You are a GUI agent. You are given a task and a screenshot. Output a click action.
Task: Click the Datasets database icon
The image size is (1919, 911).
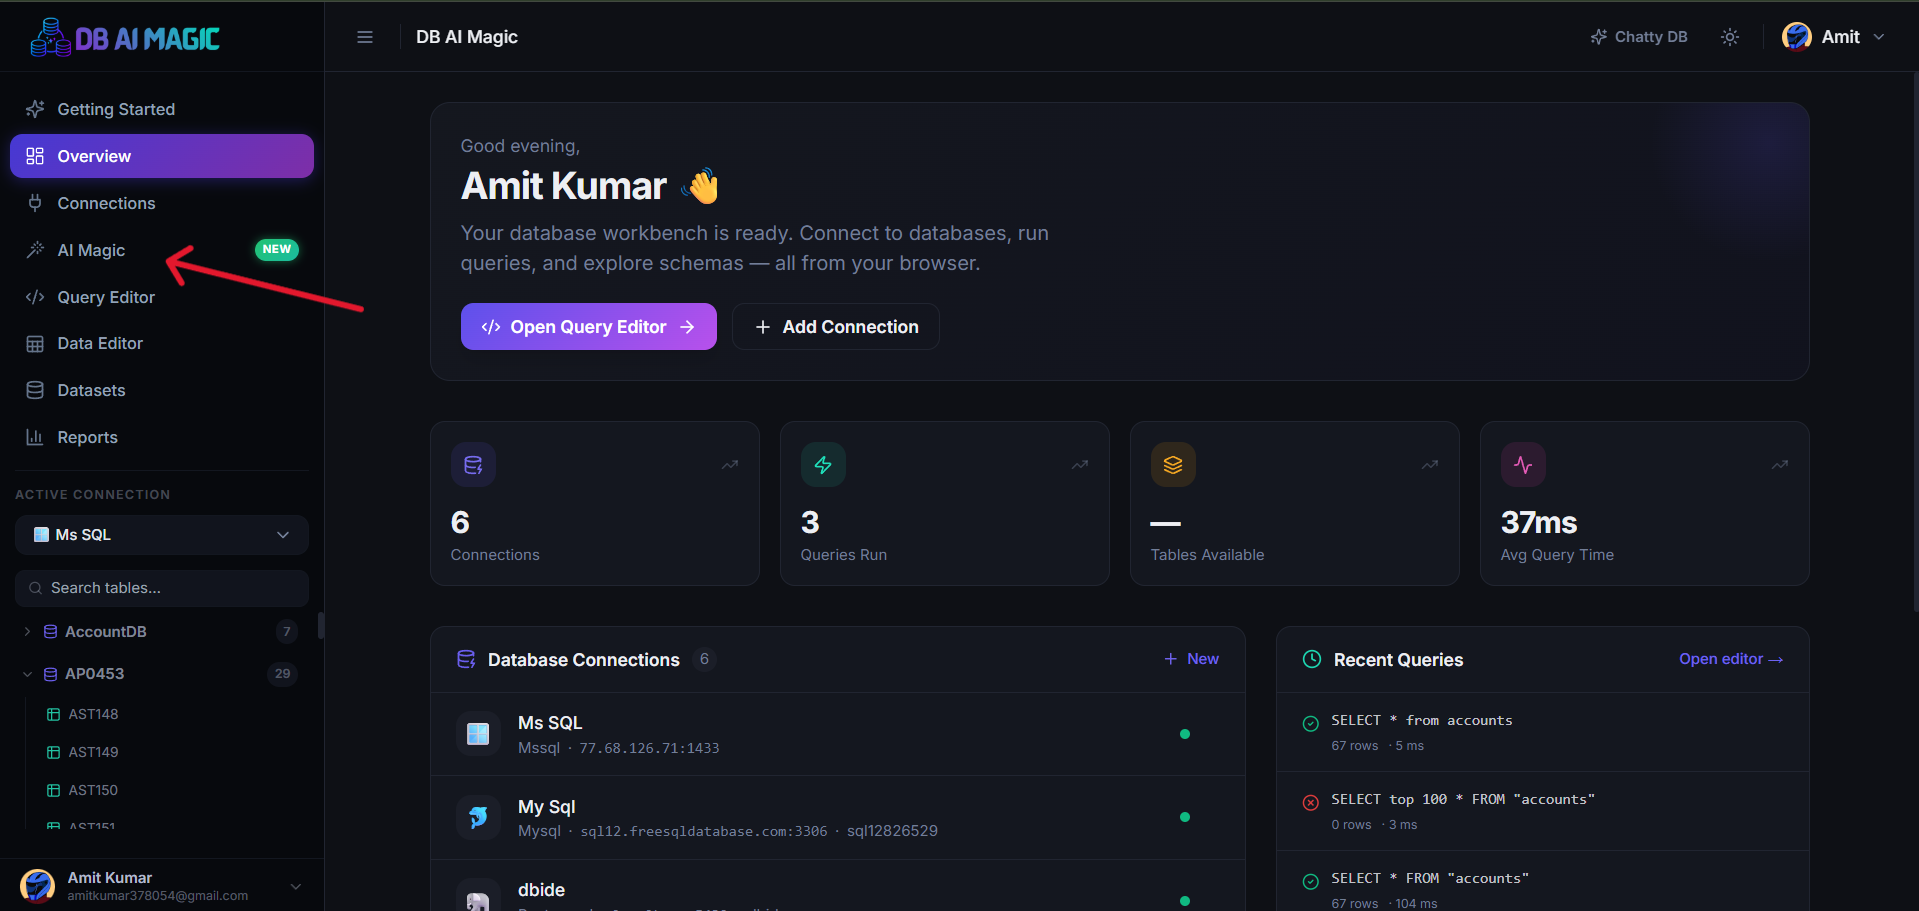coord(35,390)
